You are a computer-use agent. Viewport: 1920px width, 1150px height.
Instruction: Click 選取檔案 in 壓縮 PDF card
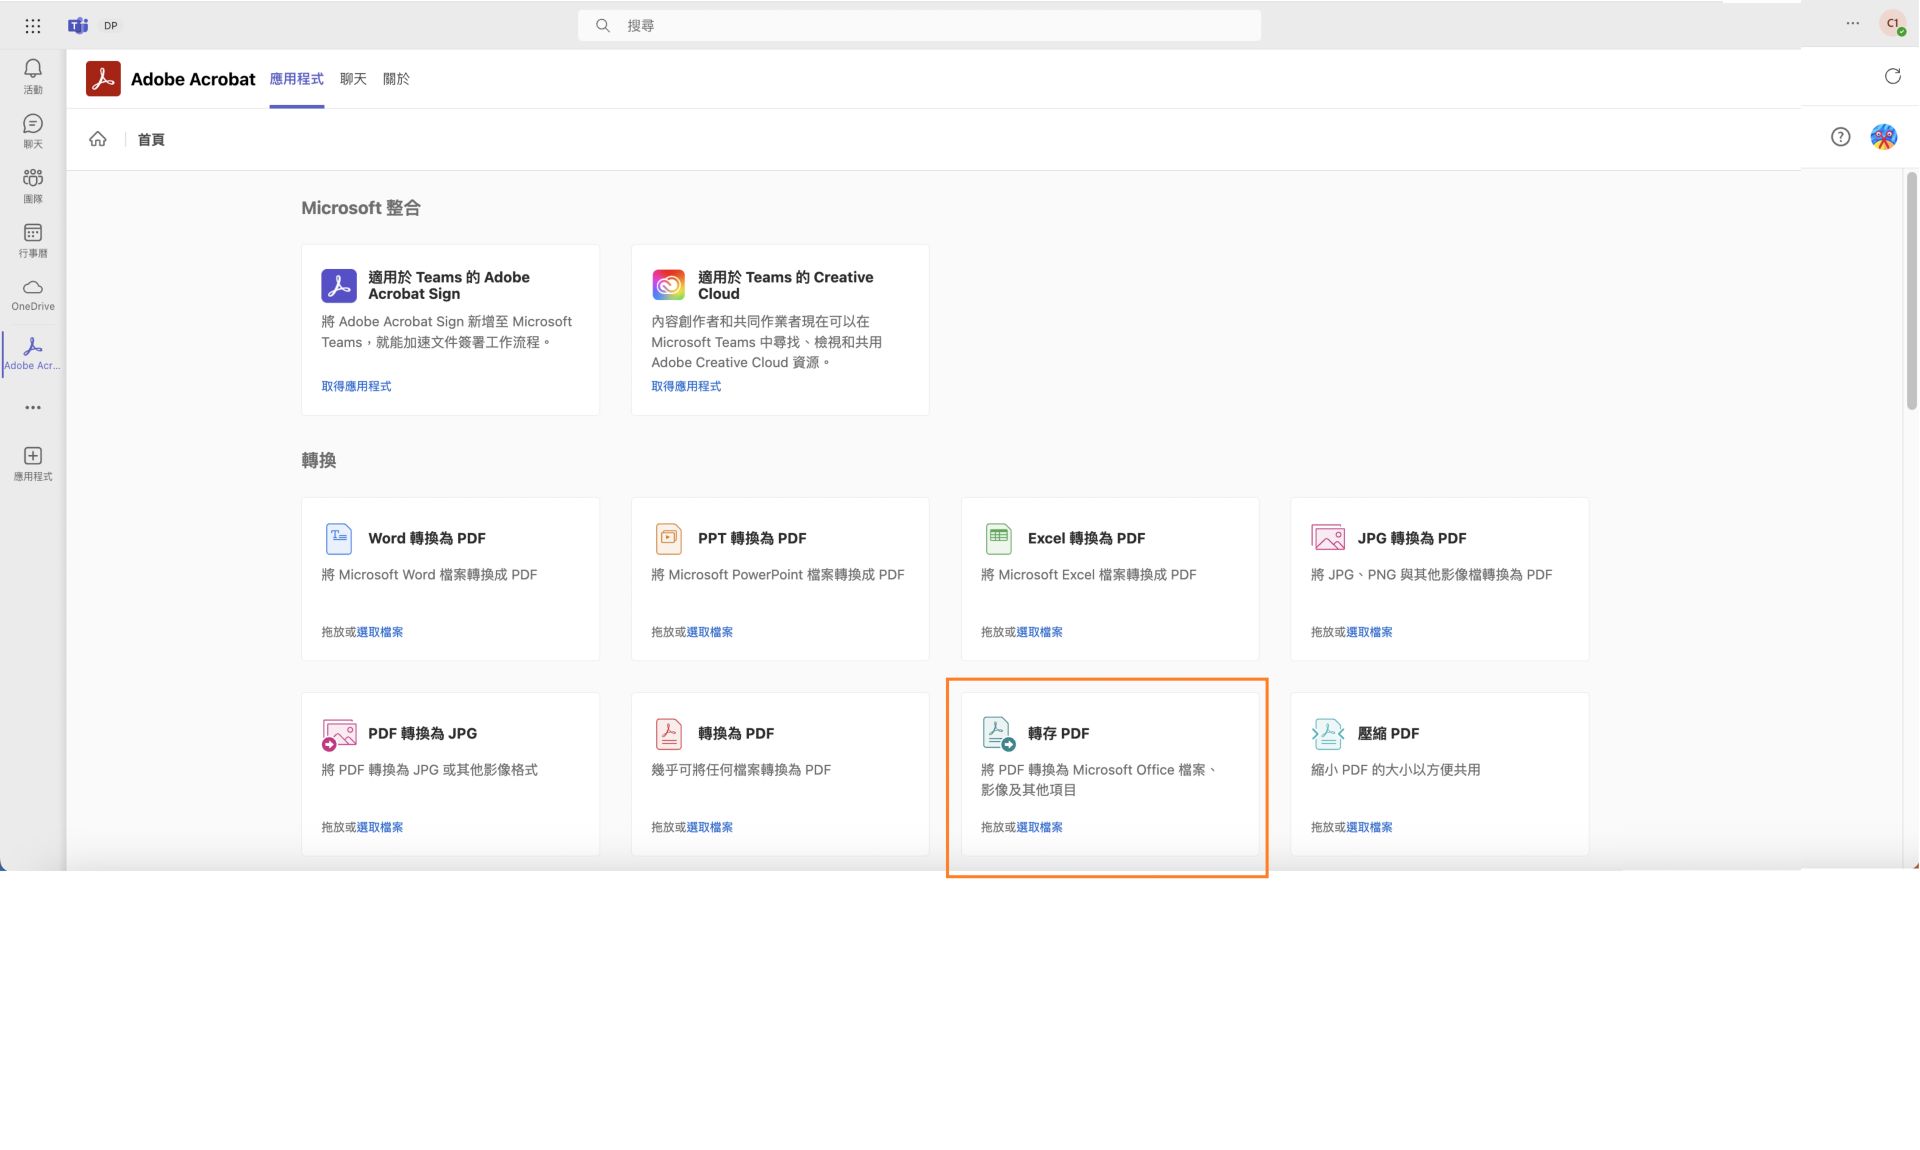coord(1370,827)
